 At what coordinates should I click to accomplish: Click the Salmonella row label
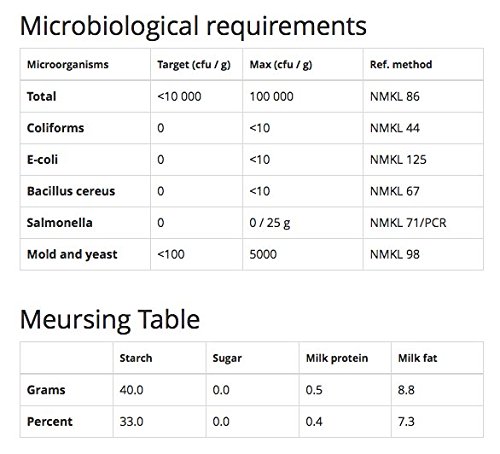pos(60,223)
